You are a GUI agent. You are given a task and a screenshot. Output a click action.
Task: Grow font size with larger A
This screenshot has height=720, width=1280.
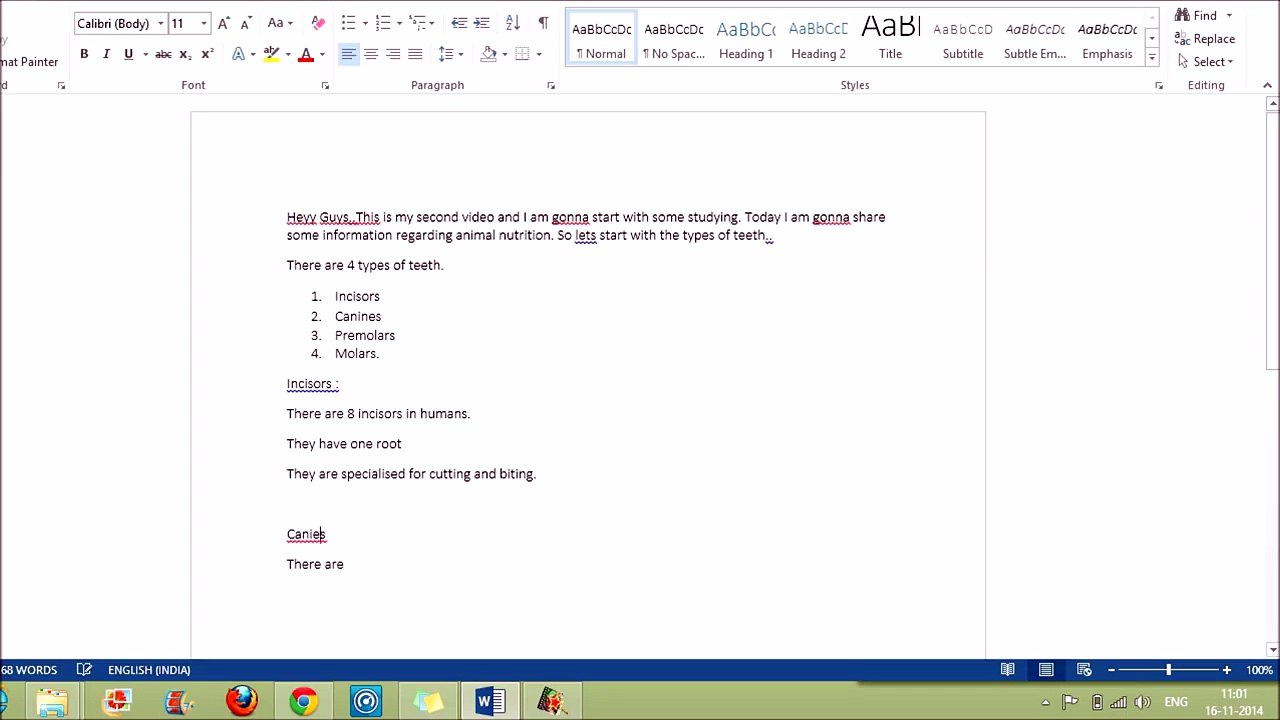coord(224,23)
